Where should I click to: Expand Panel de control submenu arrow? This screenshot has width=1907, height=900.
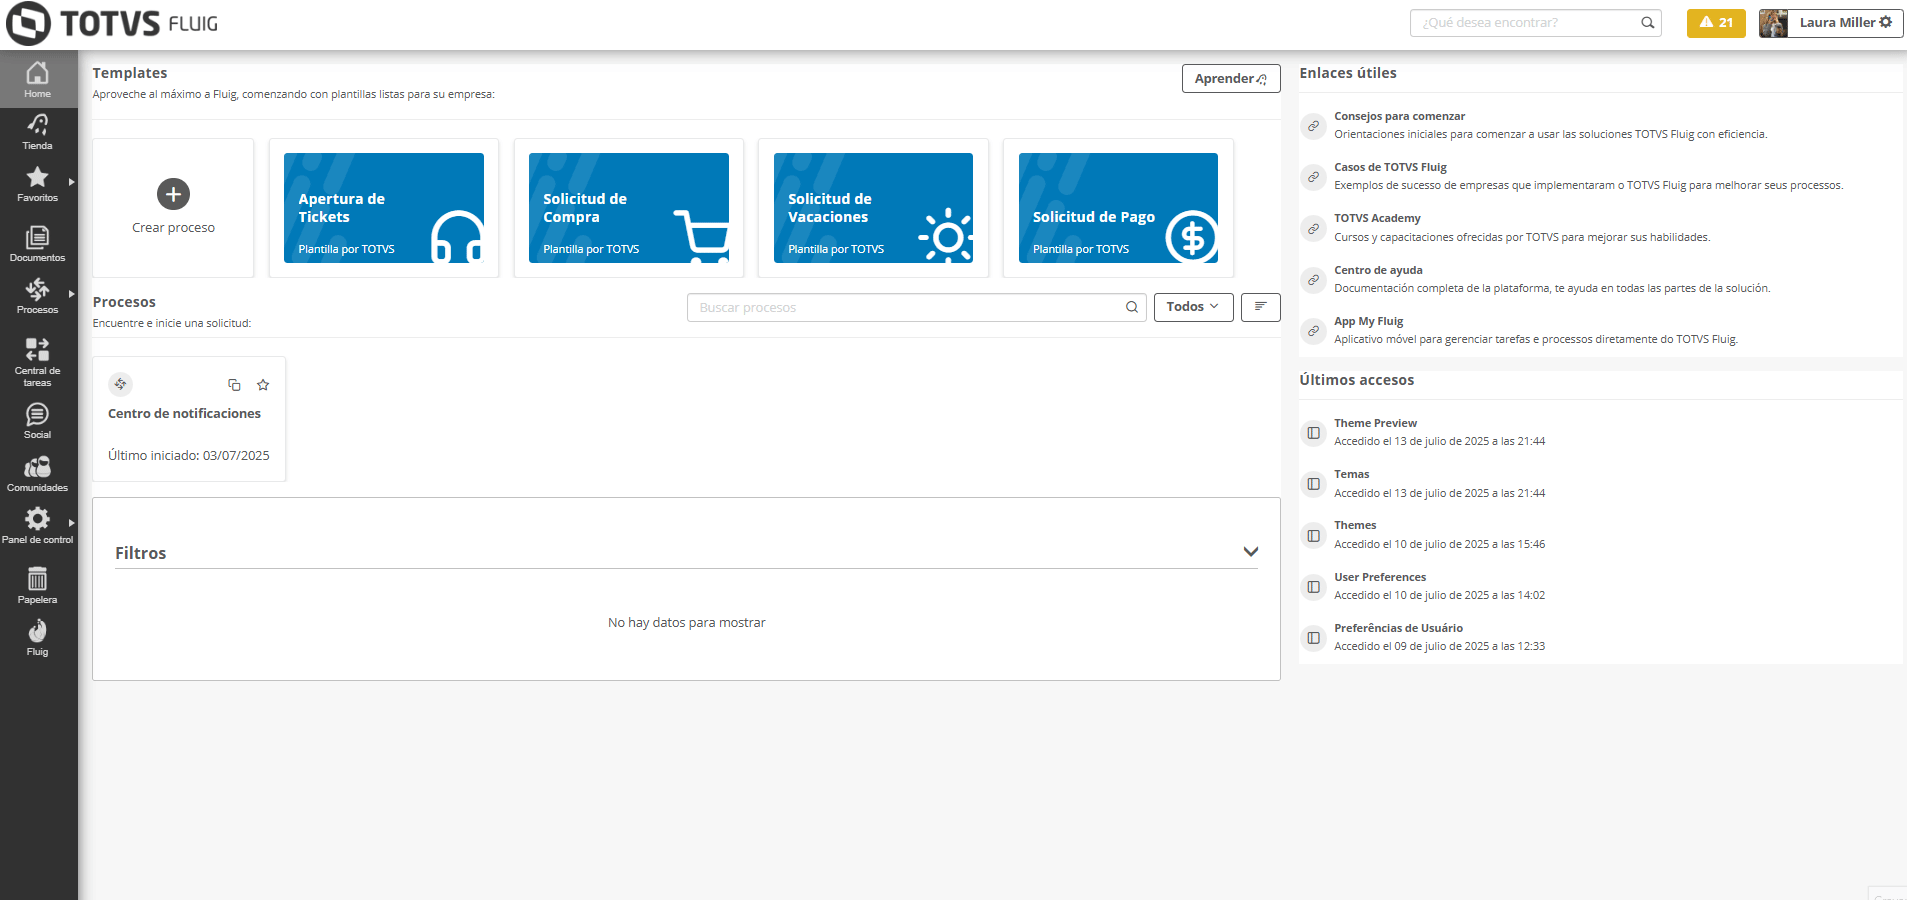71,523
